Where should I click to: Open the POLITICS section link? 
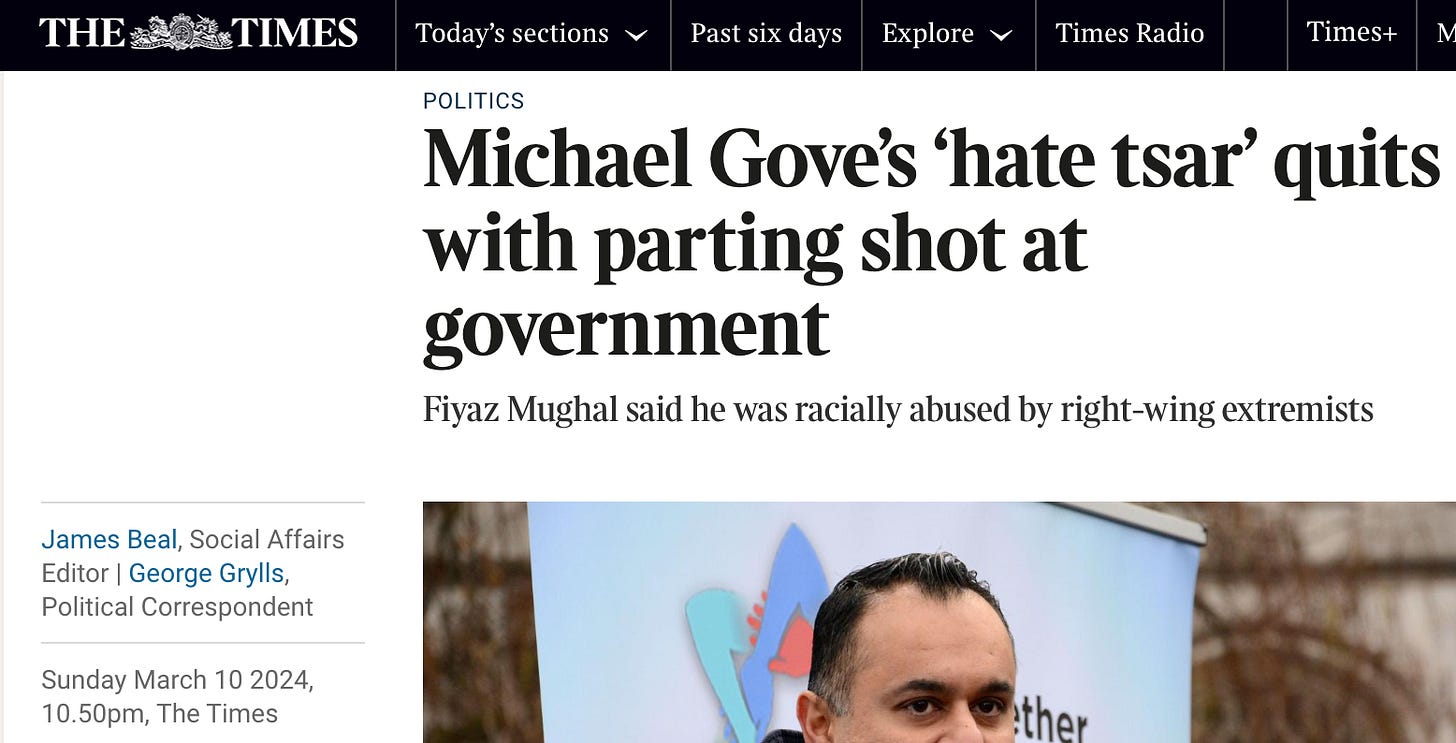pos(474,101)
